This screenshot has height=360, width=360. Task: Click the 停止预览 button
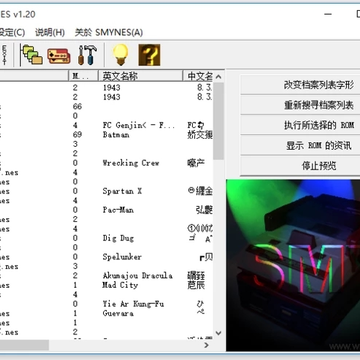pos(300,166)
